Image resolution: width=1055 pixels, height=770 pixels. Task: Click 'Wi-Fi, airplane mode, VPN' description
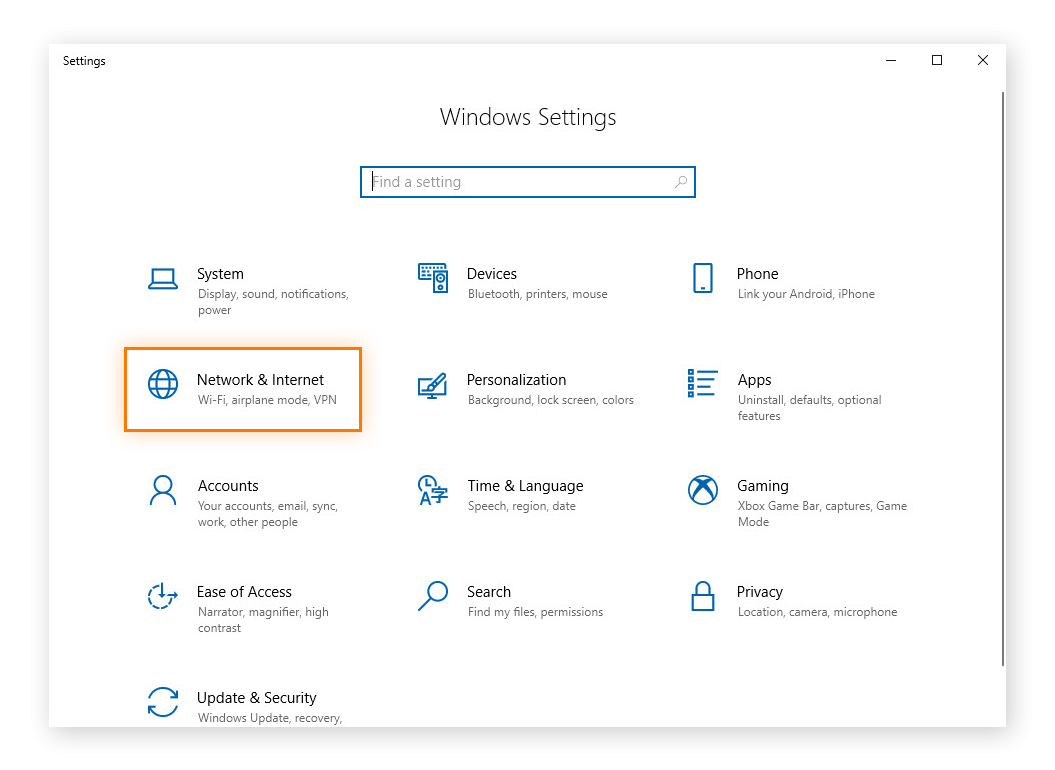(x=267, y=400)
